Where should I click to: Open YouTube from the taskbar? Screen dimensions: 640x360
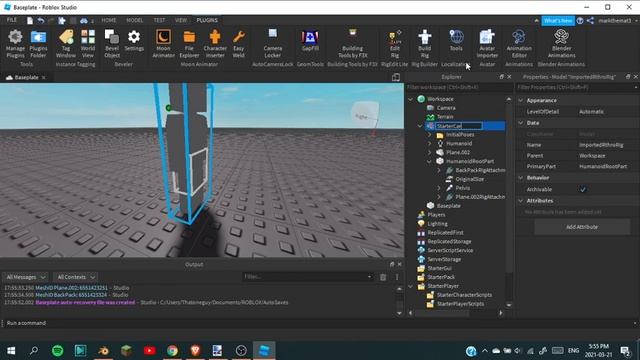click(149, 350)
